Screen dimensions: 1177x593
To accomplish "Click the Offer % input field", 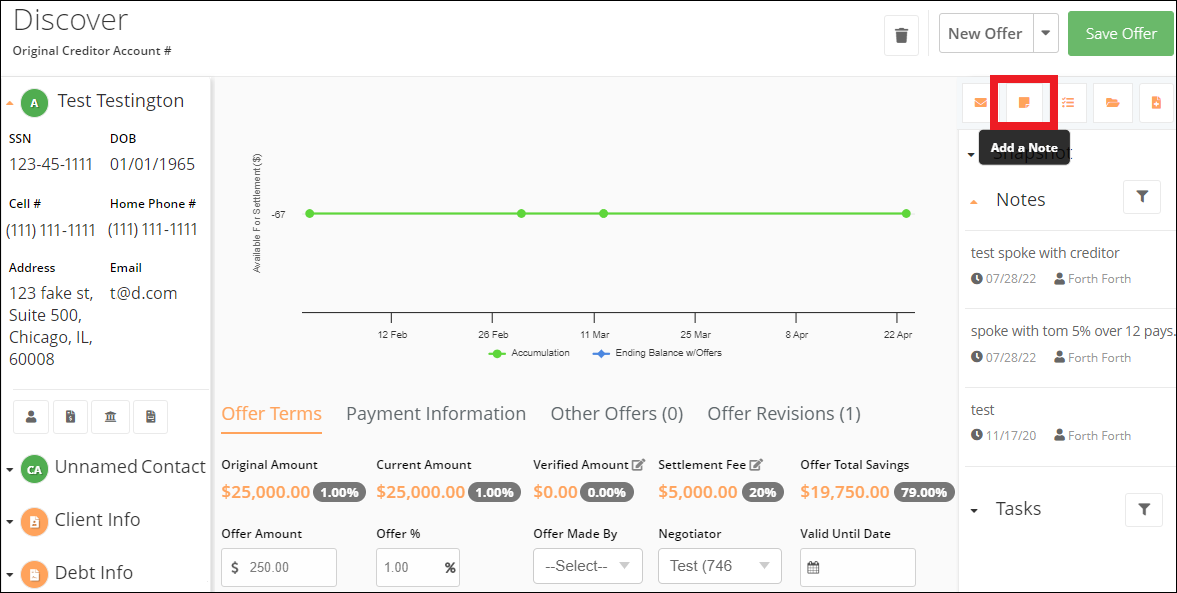I will tap(418, 567).
